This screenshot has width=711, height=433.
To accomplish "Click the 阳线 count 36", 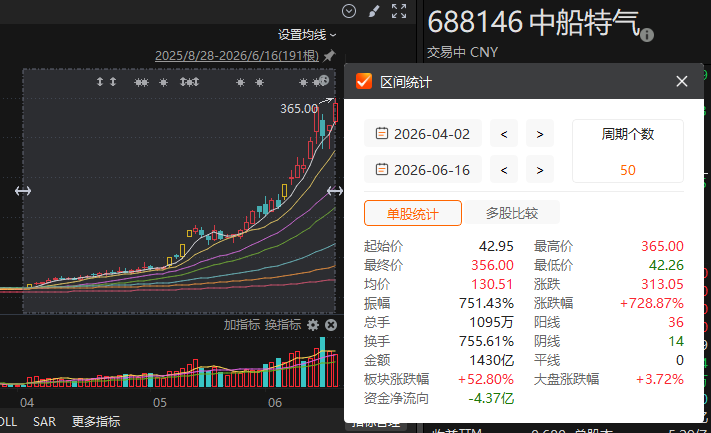I will pyautogui.click(x=676, y=322).
